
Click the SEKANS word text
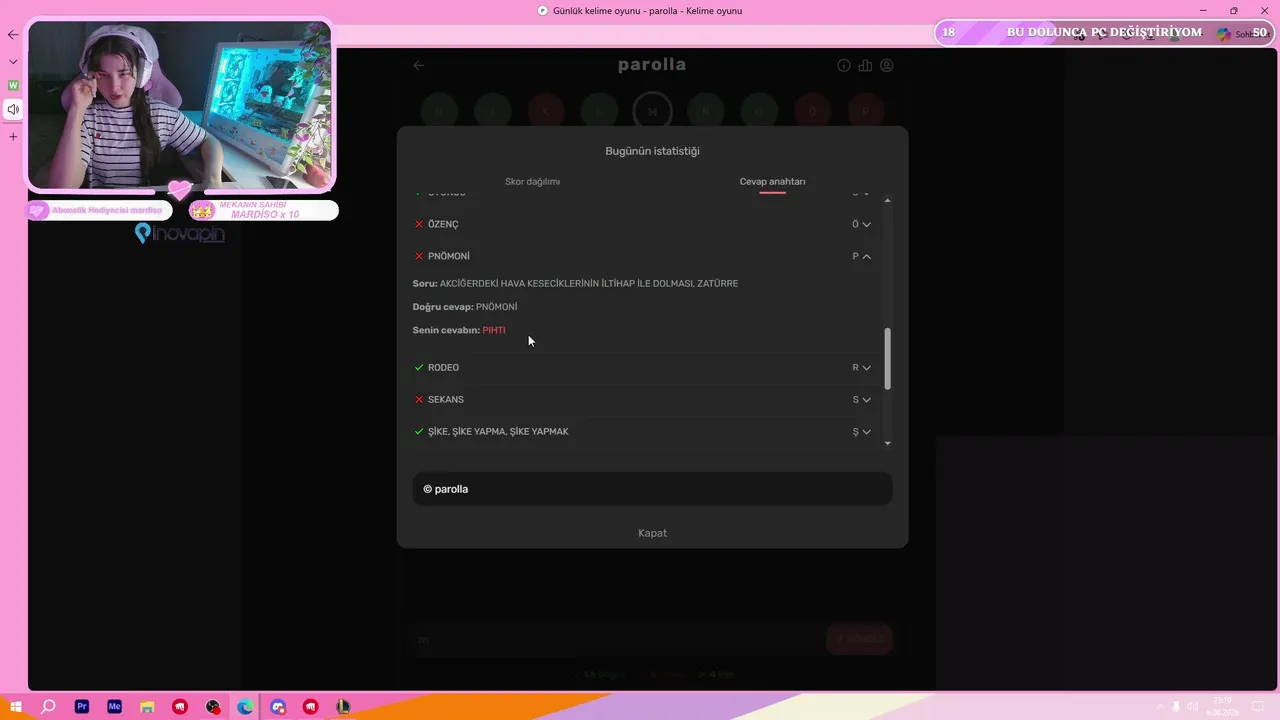click(446, 400)
